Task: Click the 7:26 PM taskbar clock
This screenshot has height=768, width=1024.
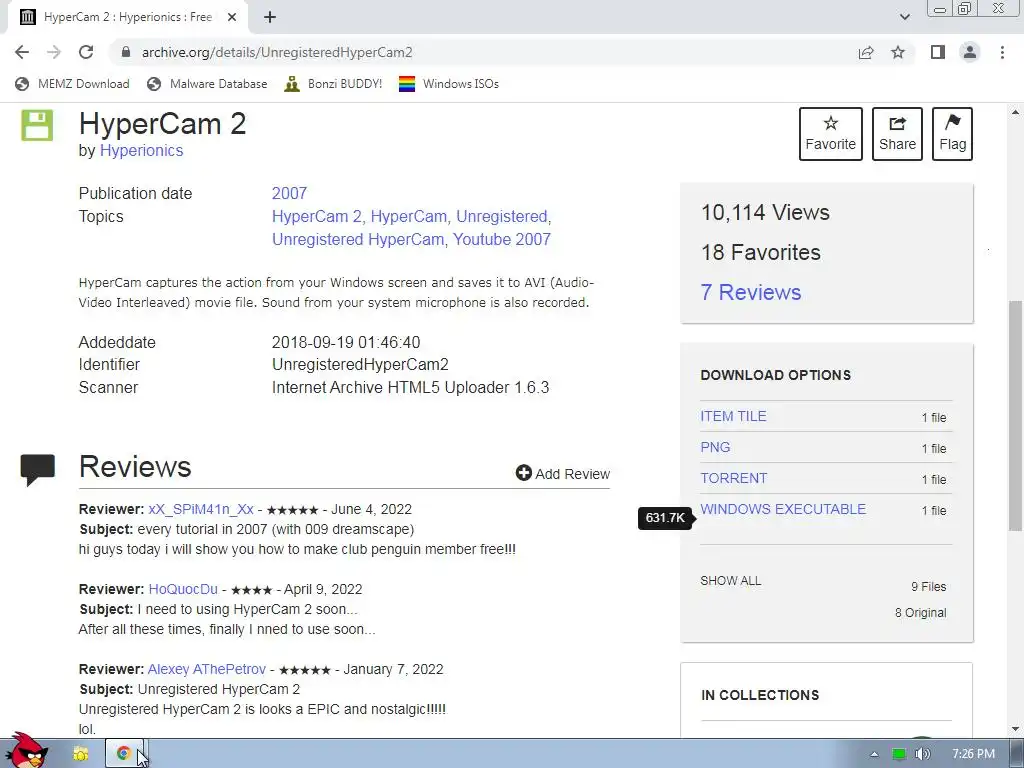Action: point(973,754)
